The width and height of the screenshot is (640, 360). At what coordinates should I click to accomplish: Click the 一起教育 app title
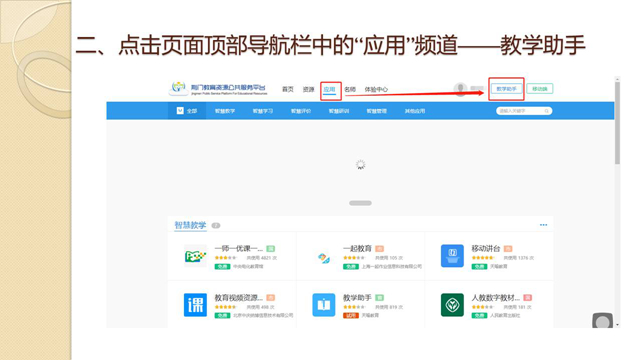pyautogui.click(x=358, y=249)
